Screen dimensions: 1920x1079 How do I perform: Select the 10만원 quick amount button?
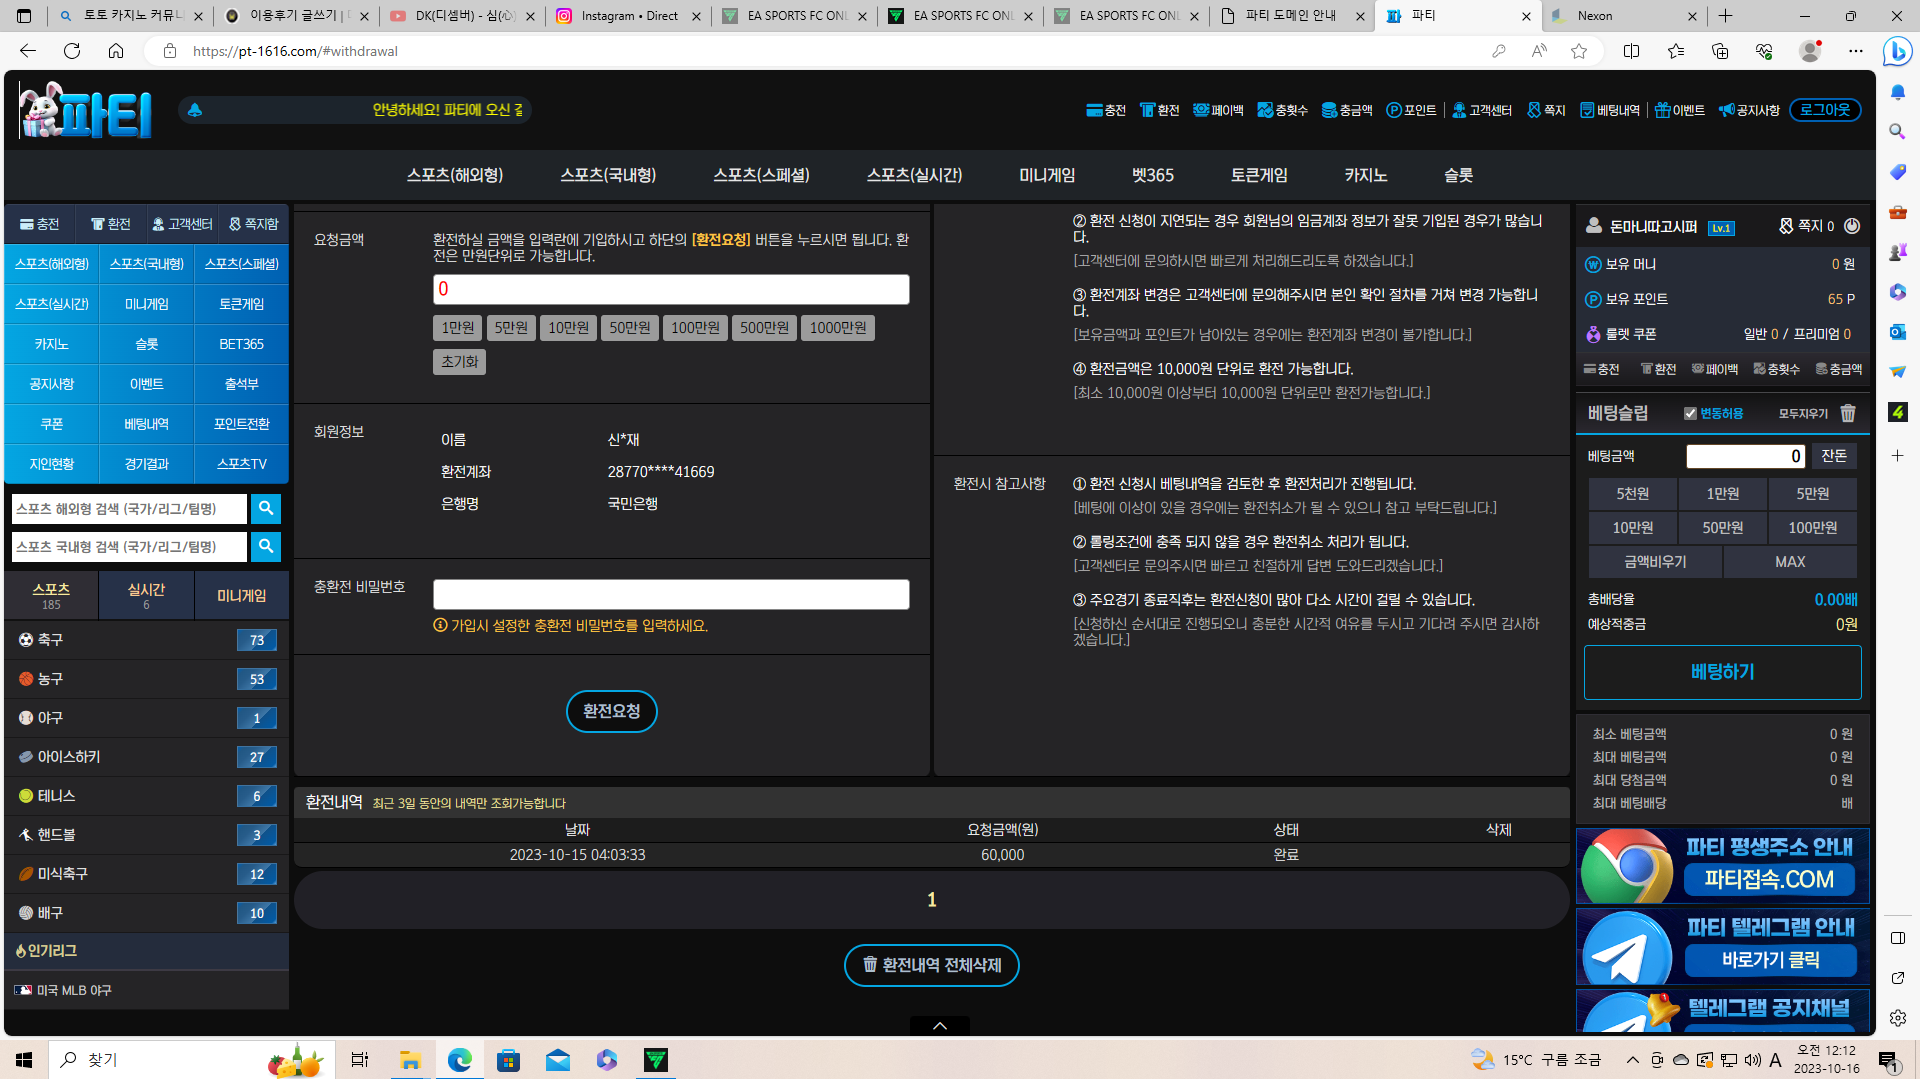click(x=568, y=328)
